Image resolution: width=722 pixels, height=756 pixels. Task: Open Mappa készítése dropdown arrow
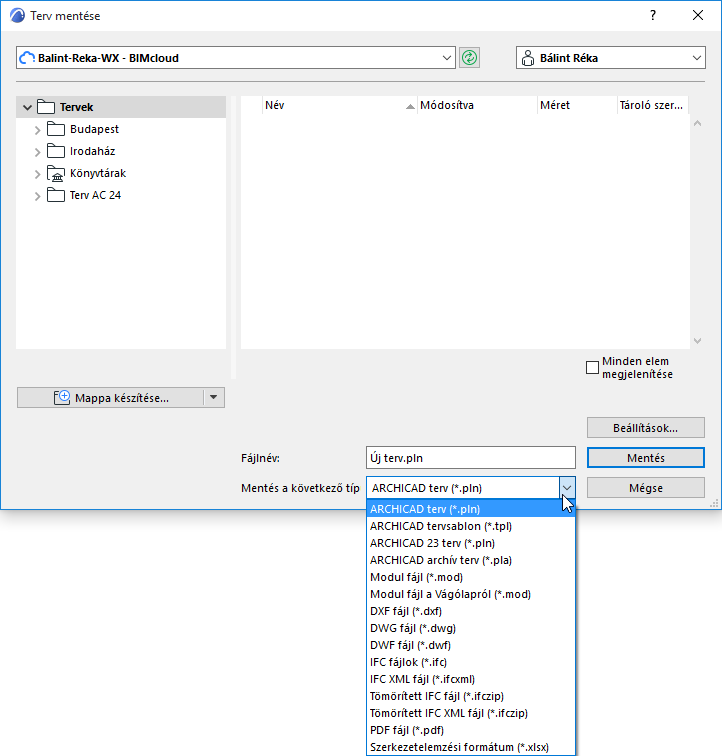click(x=214, y=397)
